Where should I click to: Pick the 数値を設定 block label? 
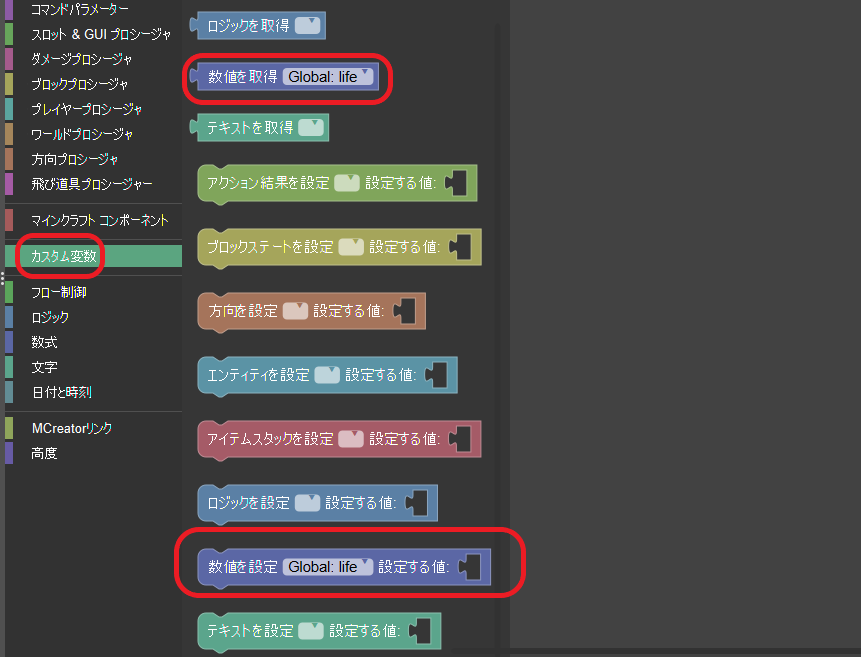coord(243,566)
